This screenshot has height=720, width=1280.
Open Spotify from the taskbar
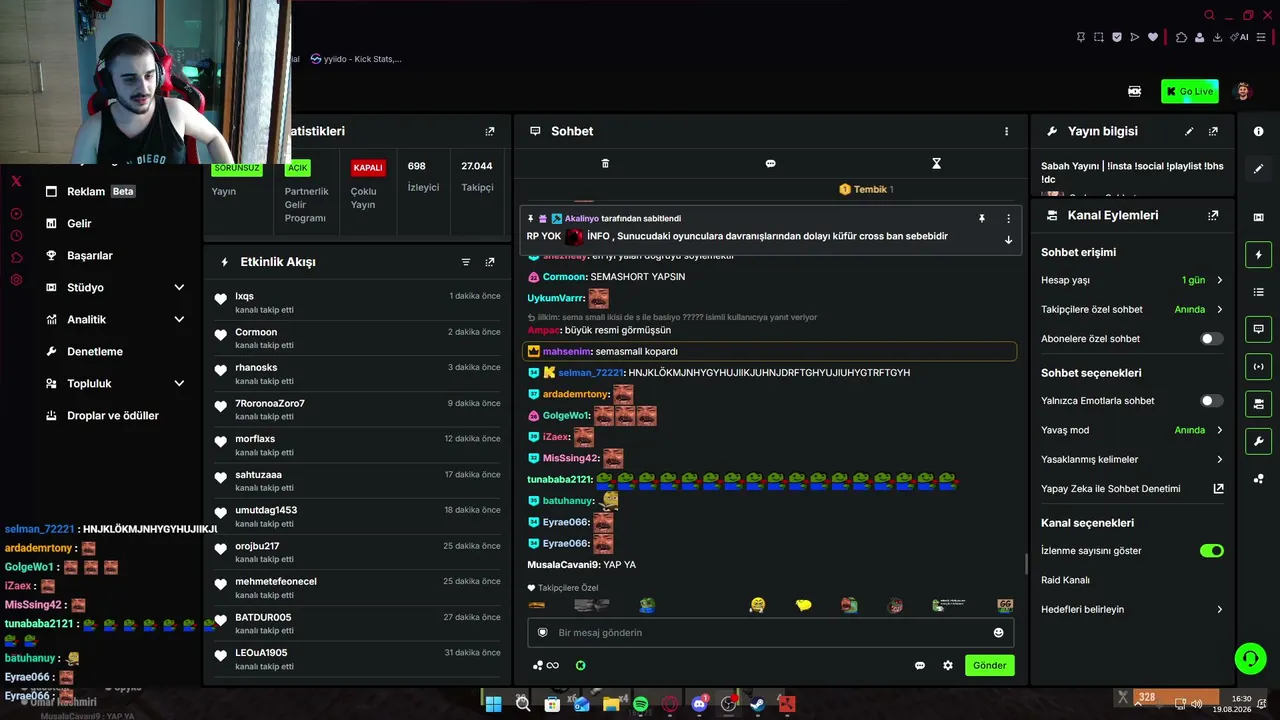(x=641, y=704)
